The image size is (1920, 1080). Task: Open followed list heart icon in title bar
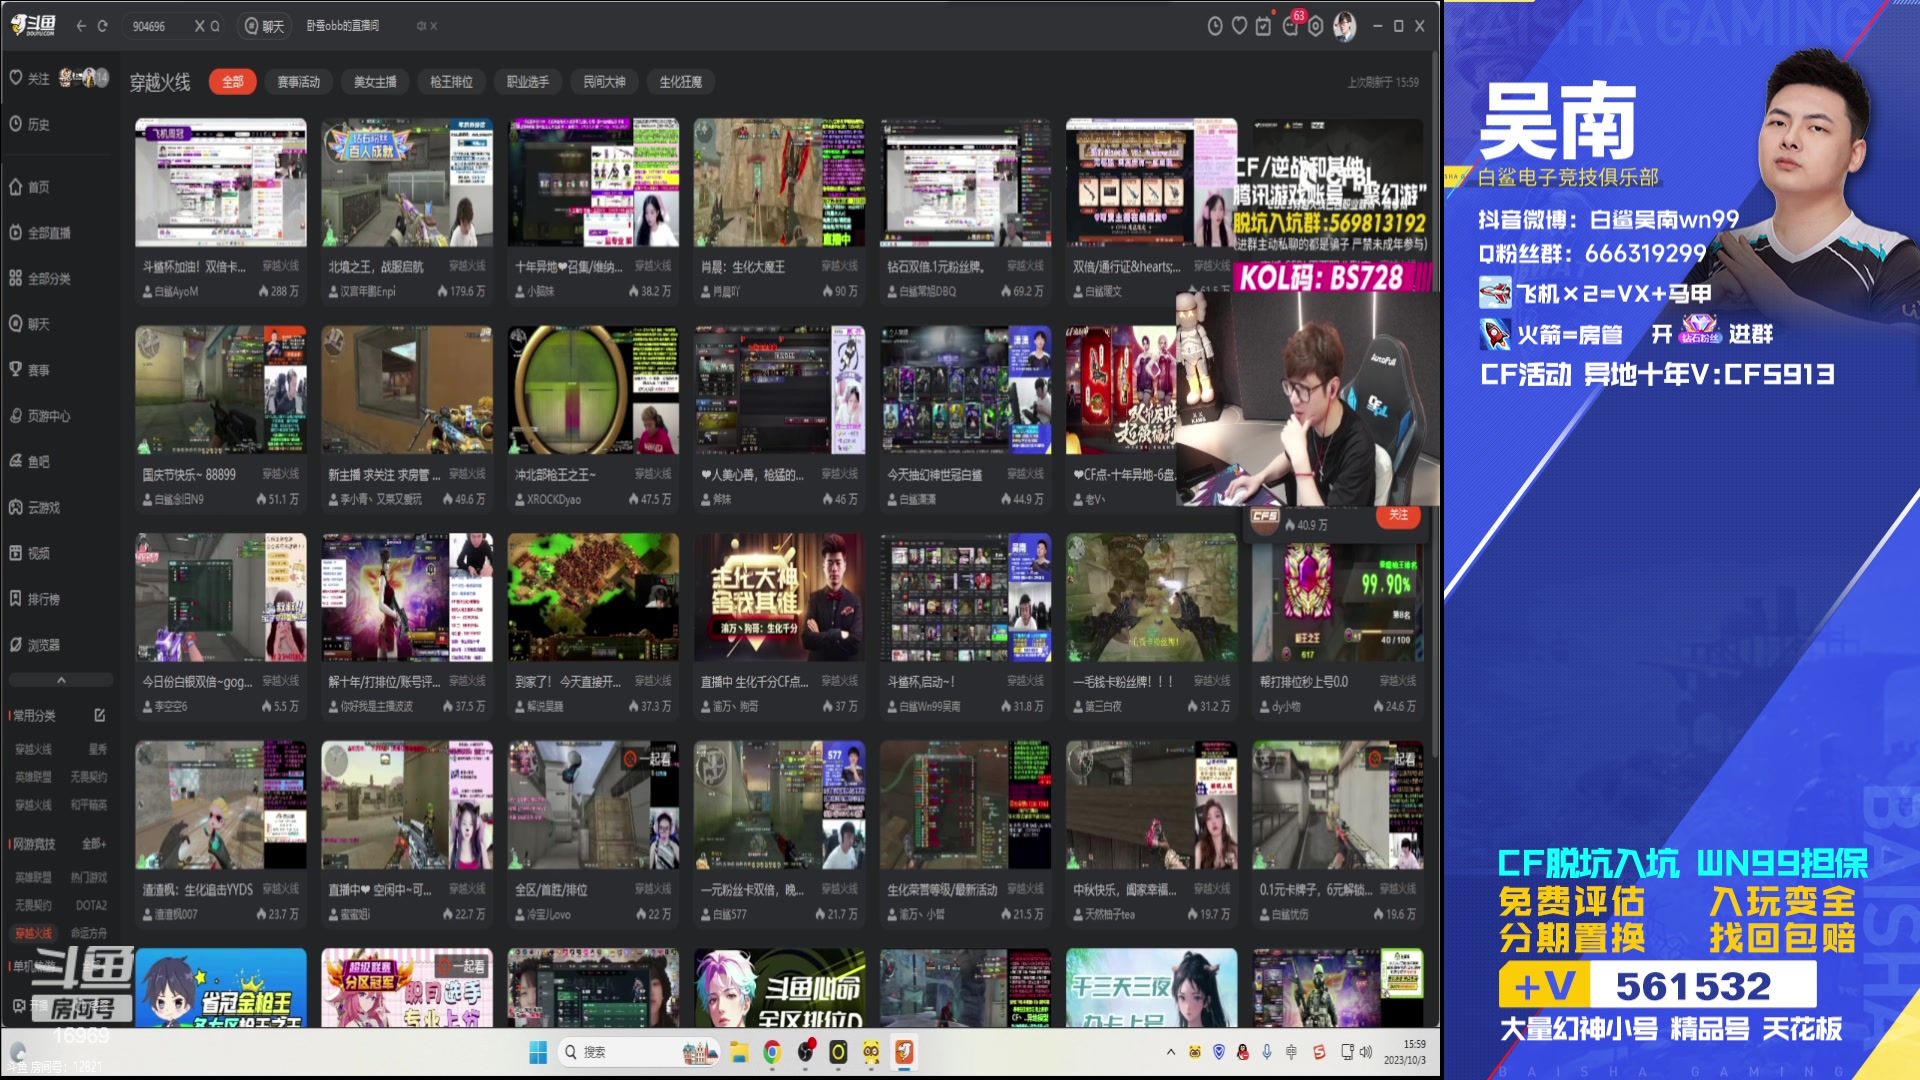coord(1239,26)
